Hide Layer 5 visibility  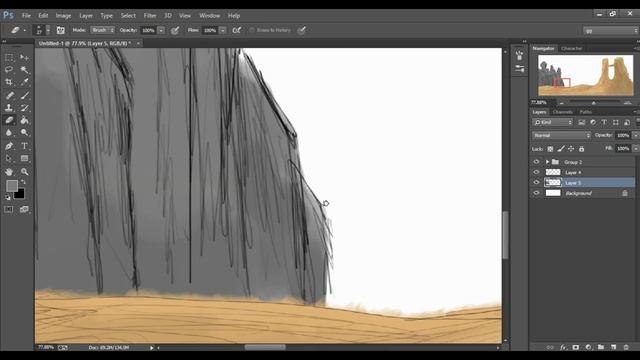536,182
